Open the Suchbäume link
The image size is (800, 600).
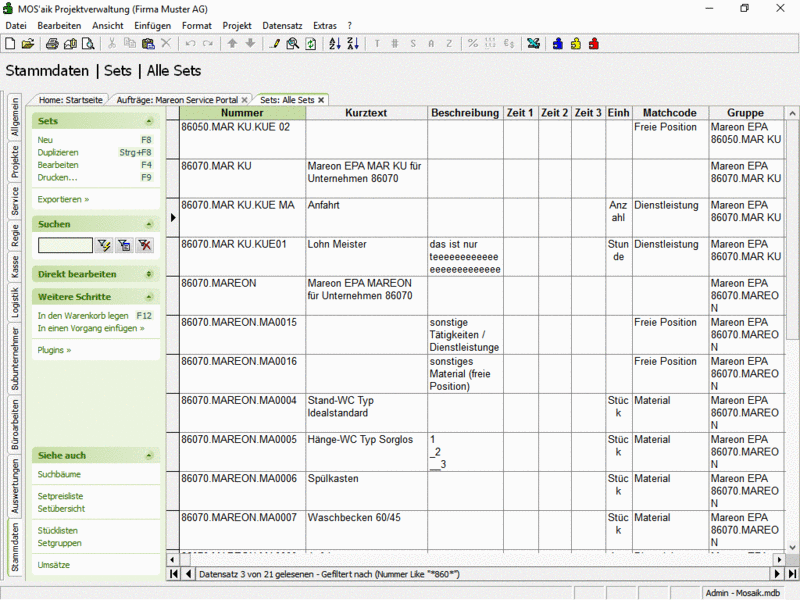tap(59, 474)
